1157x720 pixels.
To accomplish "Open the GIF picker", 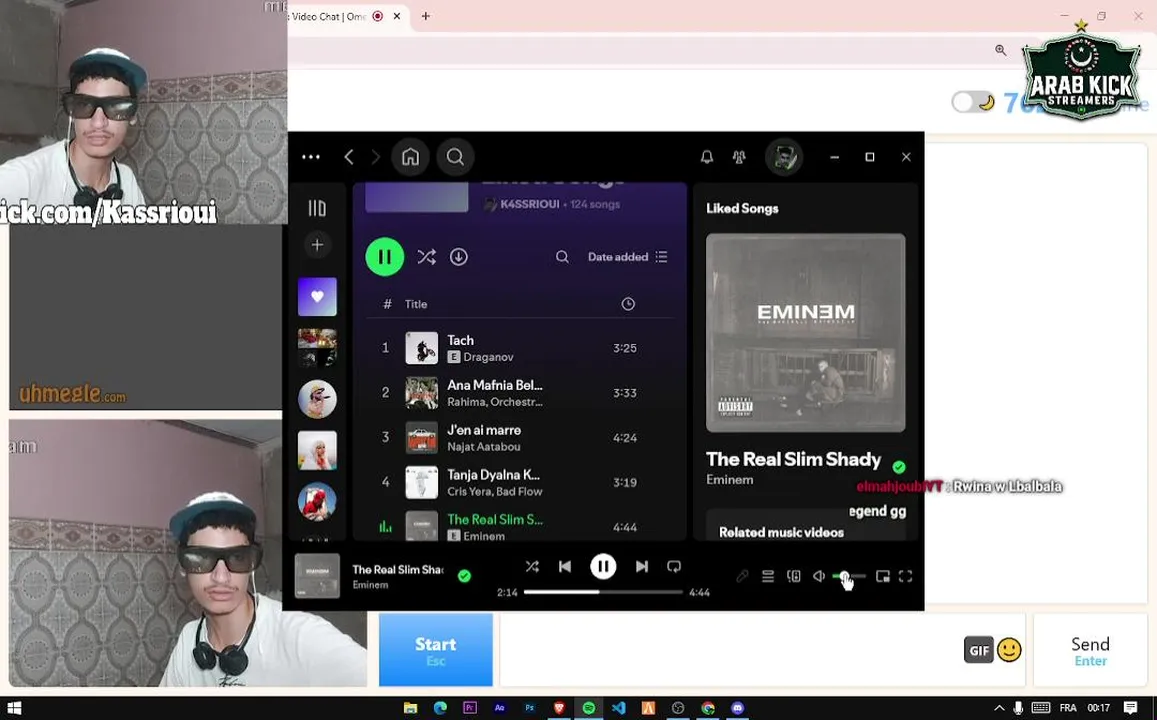I will tap(978, 650).
